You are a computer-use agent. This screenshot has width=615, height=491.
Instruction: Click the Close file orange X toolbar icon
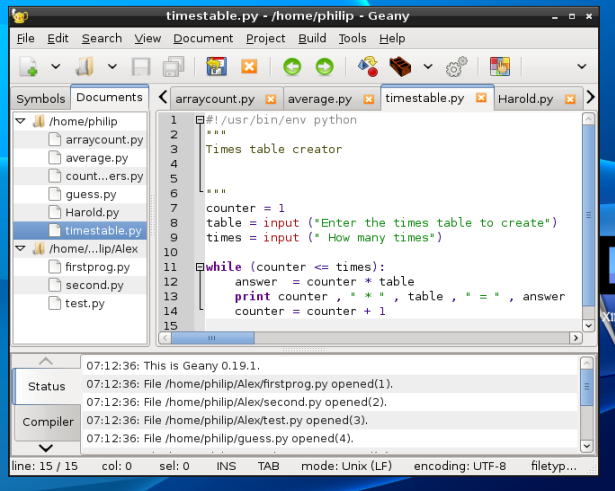pos(249,67)
